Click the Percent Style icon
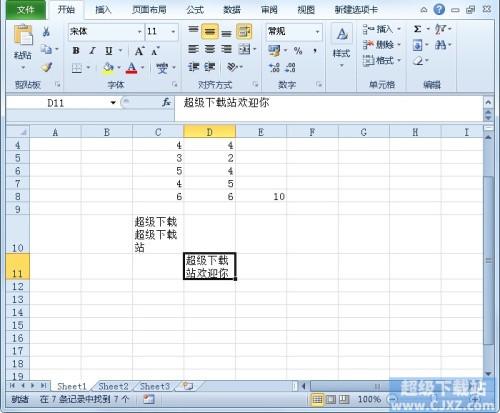This screenshot has width=500, height=413. 298,51
